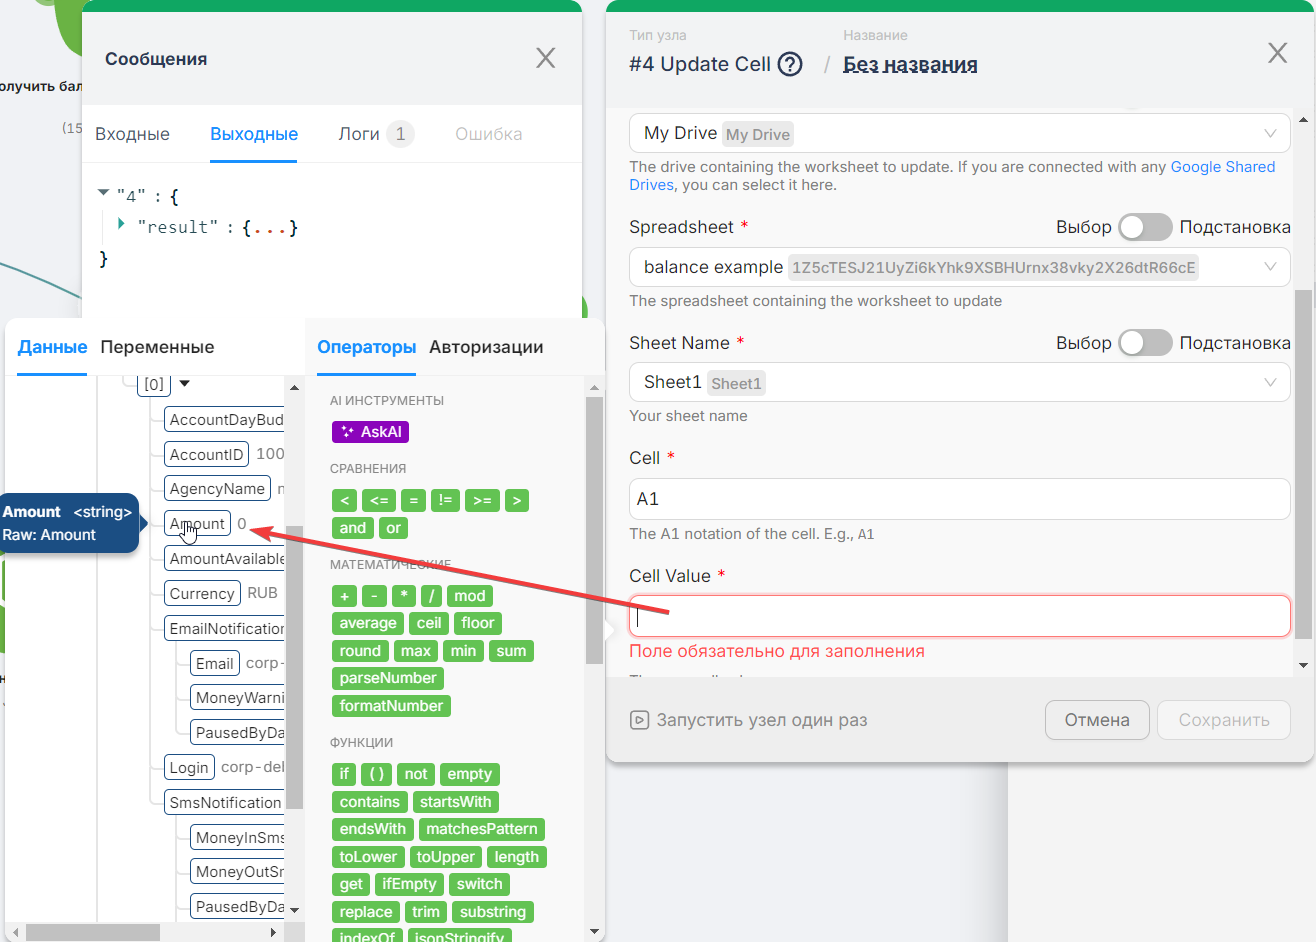
Task: Insert the parentheses function
Action: coord(377,774)
